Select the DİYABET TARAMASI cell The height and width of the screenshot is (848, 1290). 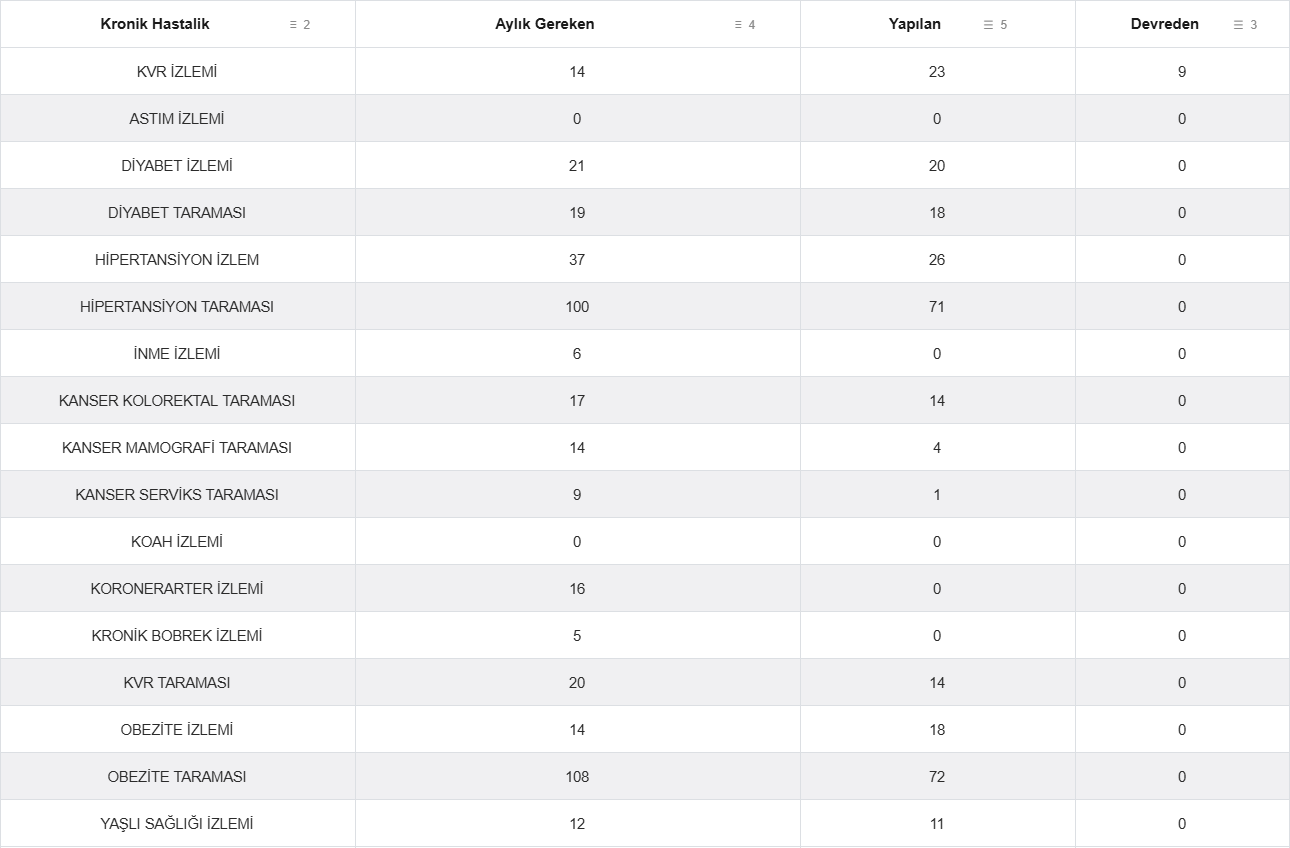[177, 213]
